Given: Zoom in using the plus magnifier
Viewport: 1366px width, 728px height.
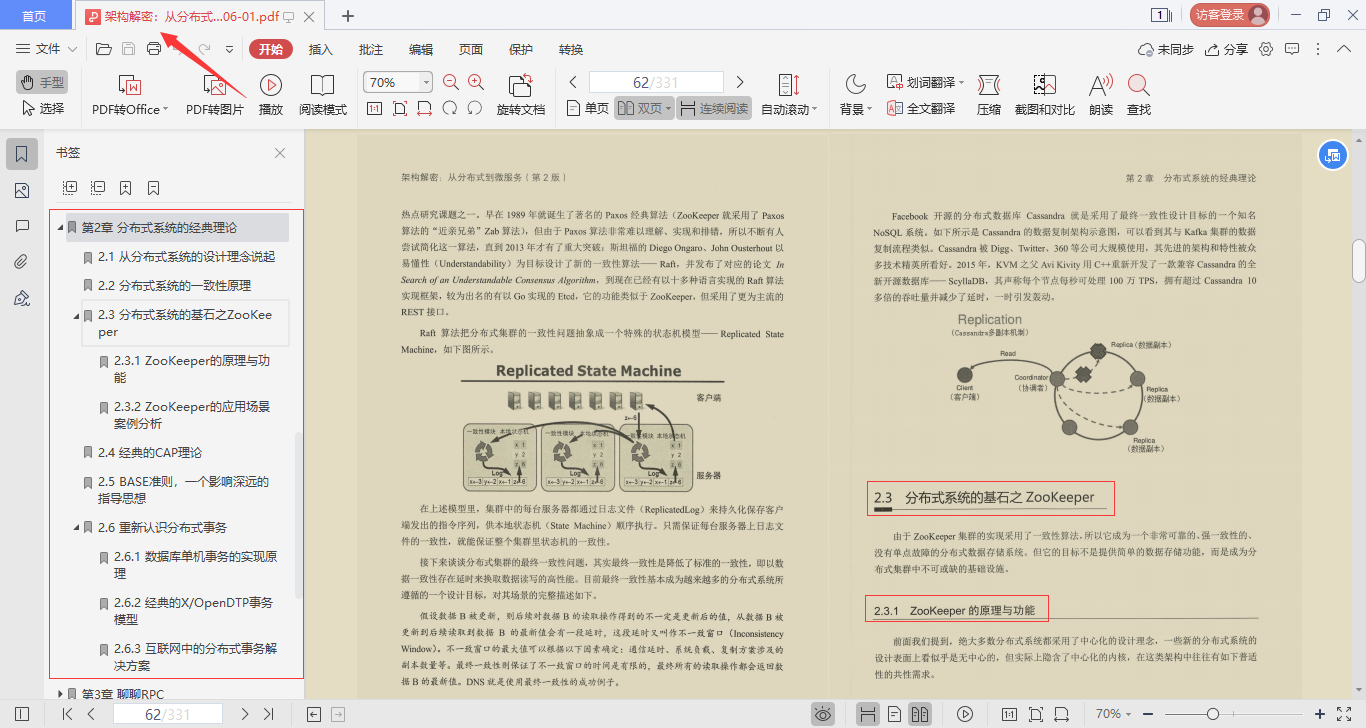Looking at the screenshot, I should [476, 83].
